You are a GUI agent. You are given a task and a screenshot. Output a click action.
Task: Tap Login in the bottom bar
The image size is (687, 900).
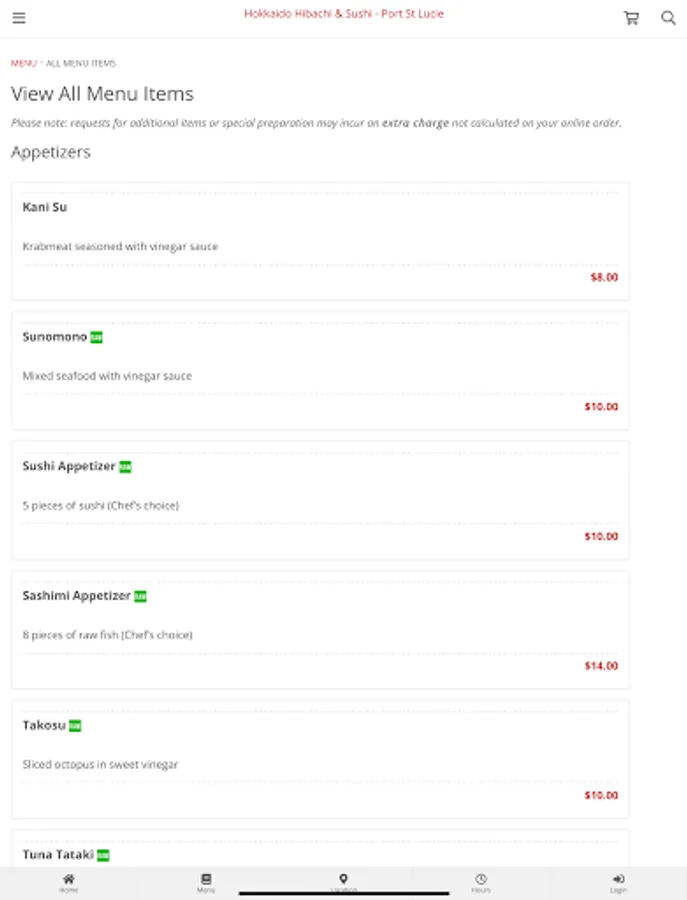618,882
